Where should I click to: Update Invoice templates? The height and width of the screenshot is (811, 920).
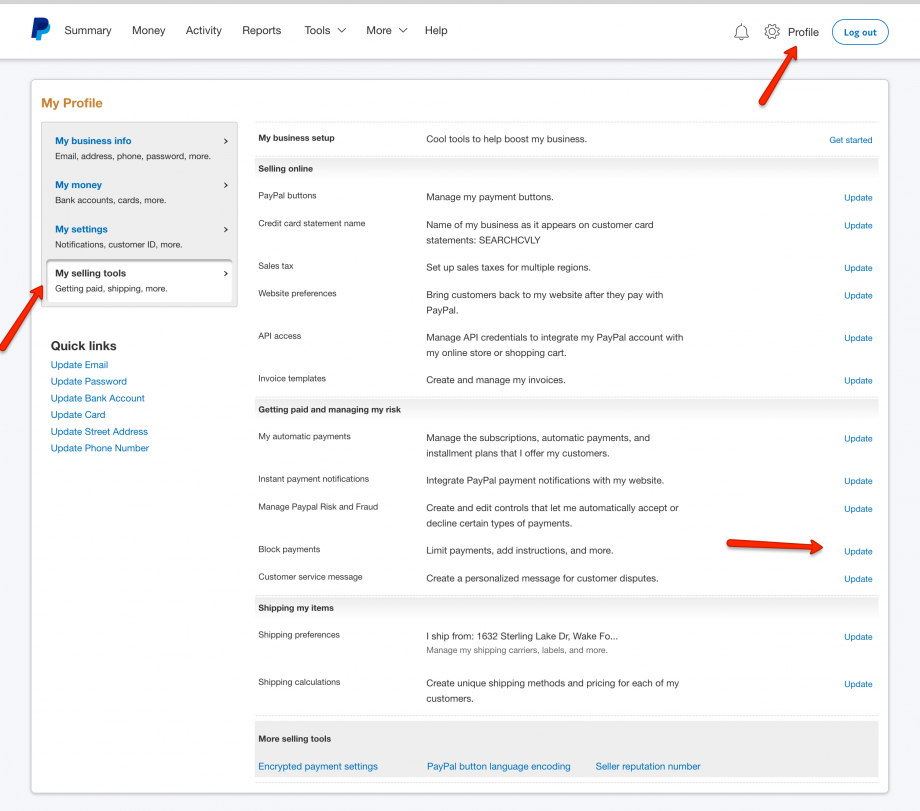pos(858,381)
